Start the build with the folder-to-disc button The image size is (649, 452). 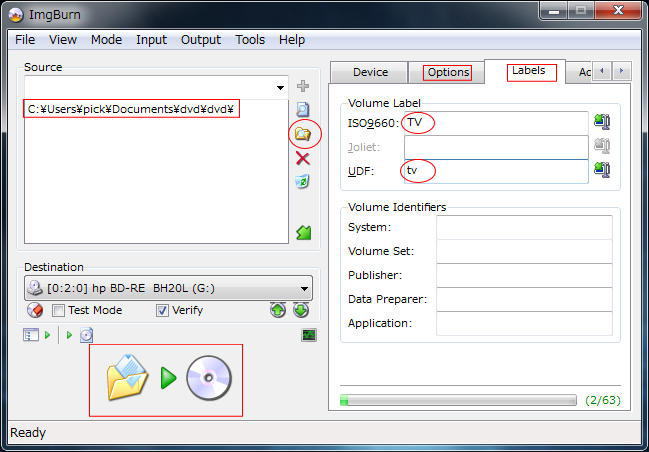click(167, 378)
